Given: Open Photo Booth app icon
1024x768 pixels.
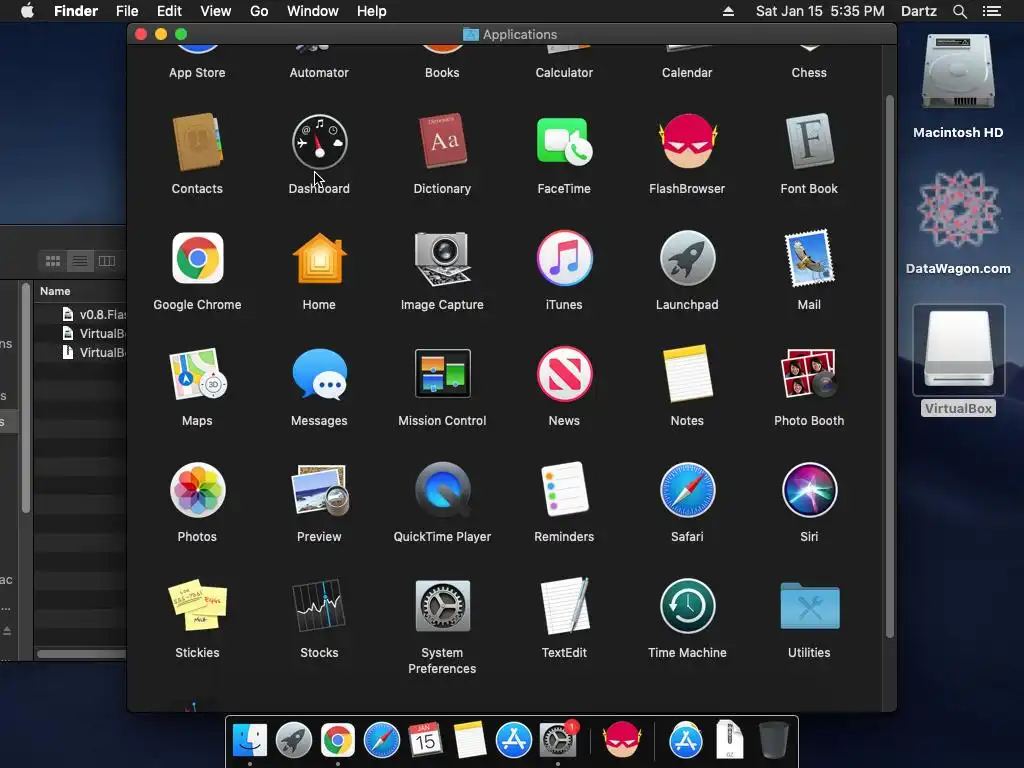Looking at the screenshot, I should point(809,374).
